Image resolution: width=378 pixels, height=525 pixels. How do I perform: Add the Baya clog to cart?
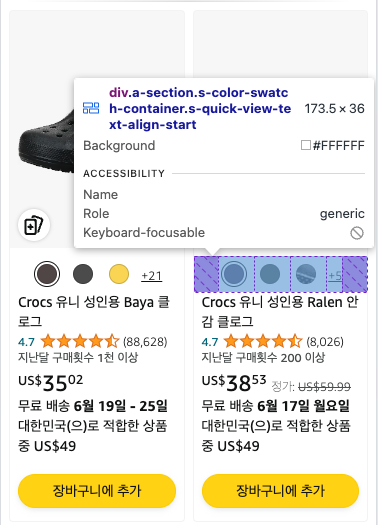pos(97,491)
